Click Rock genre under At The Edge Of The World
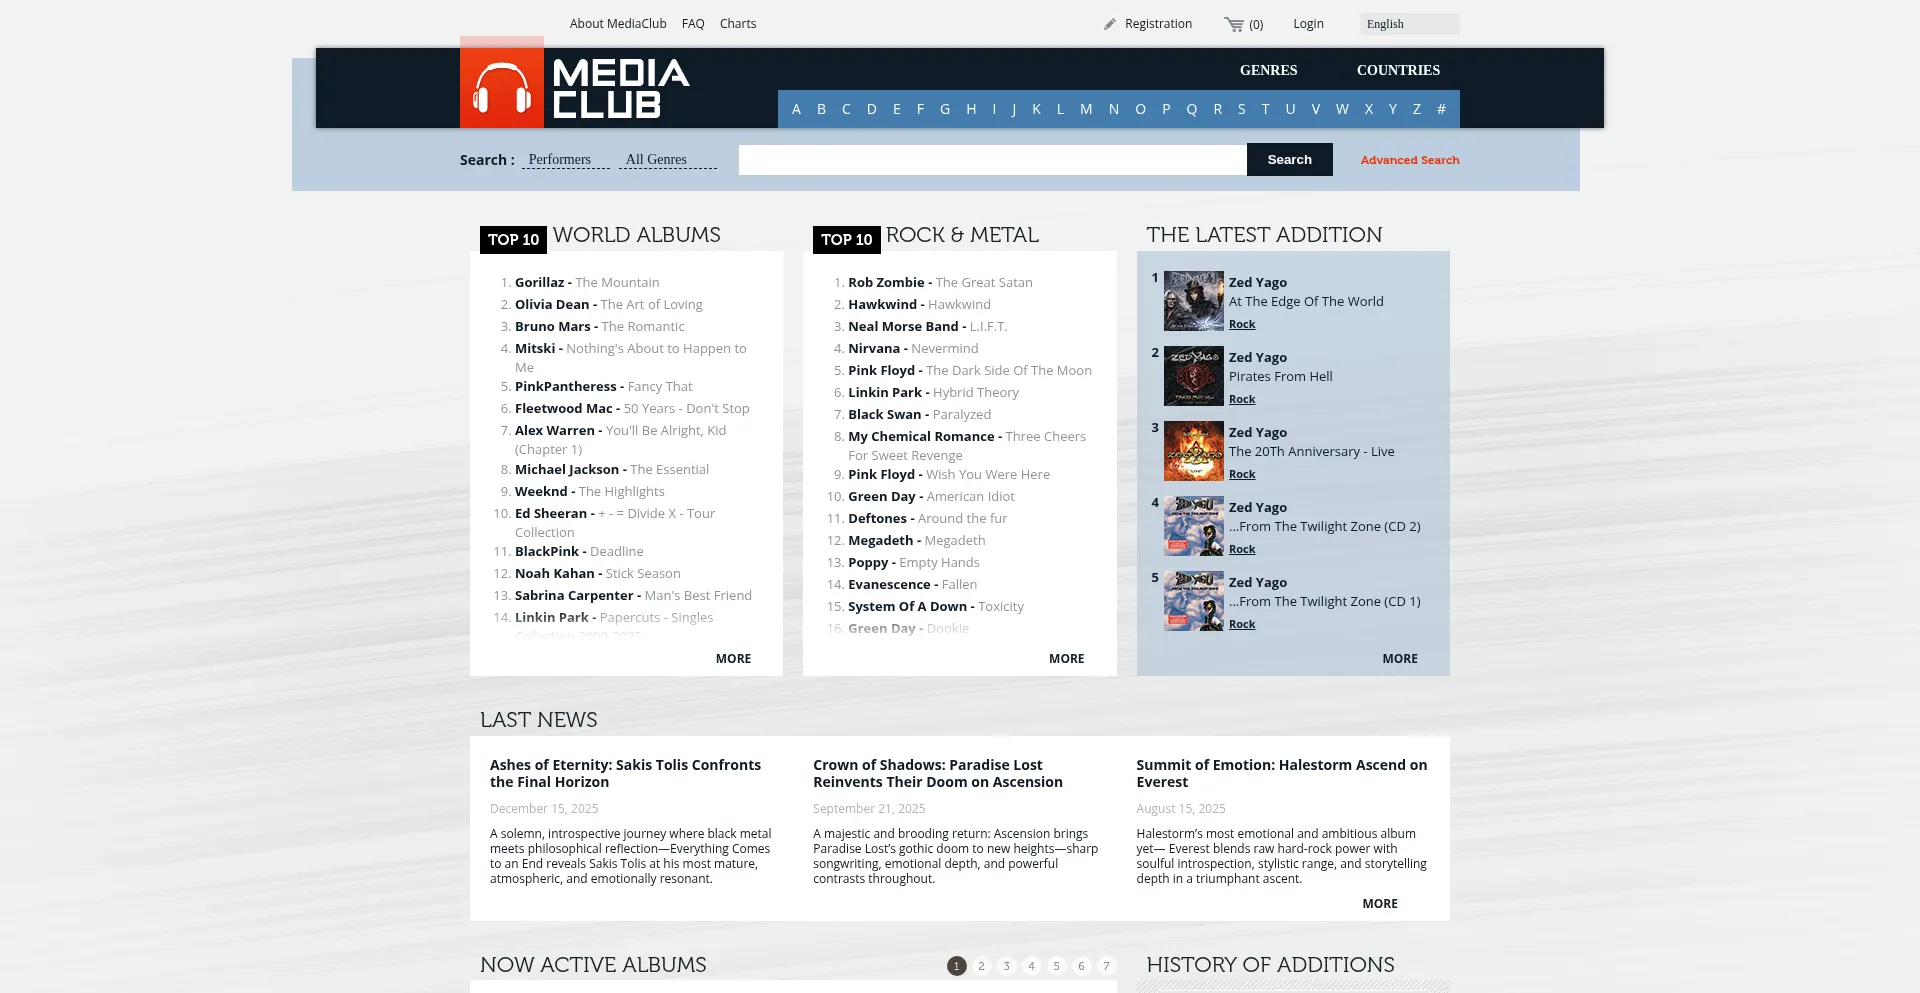Image resolution: width=1920 pixels, height=993 pixels. 1242,324
